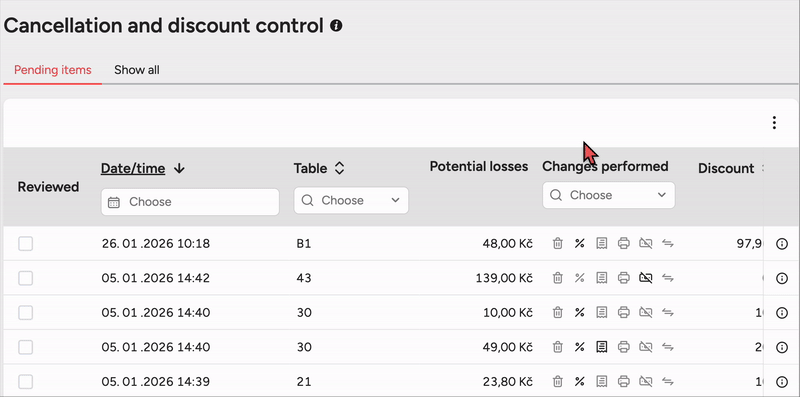The width and height of the screenshot is (800, 397).
Task: Click the 23,80 Kč potential loss value
Action: click(507, 381)
